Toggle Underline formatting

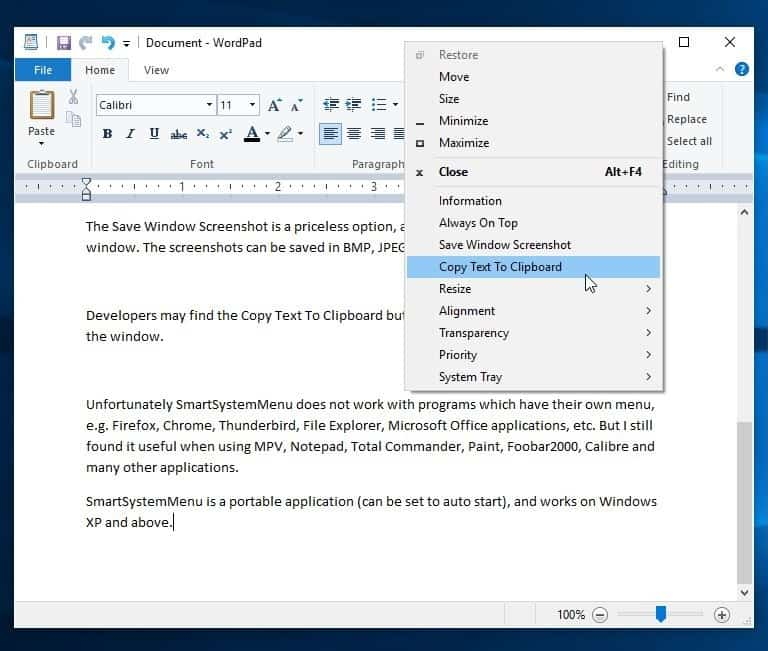(154, 134)
